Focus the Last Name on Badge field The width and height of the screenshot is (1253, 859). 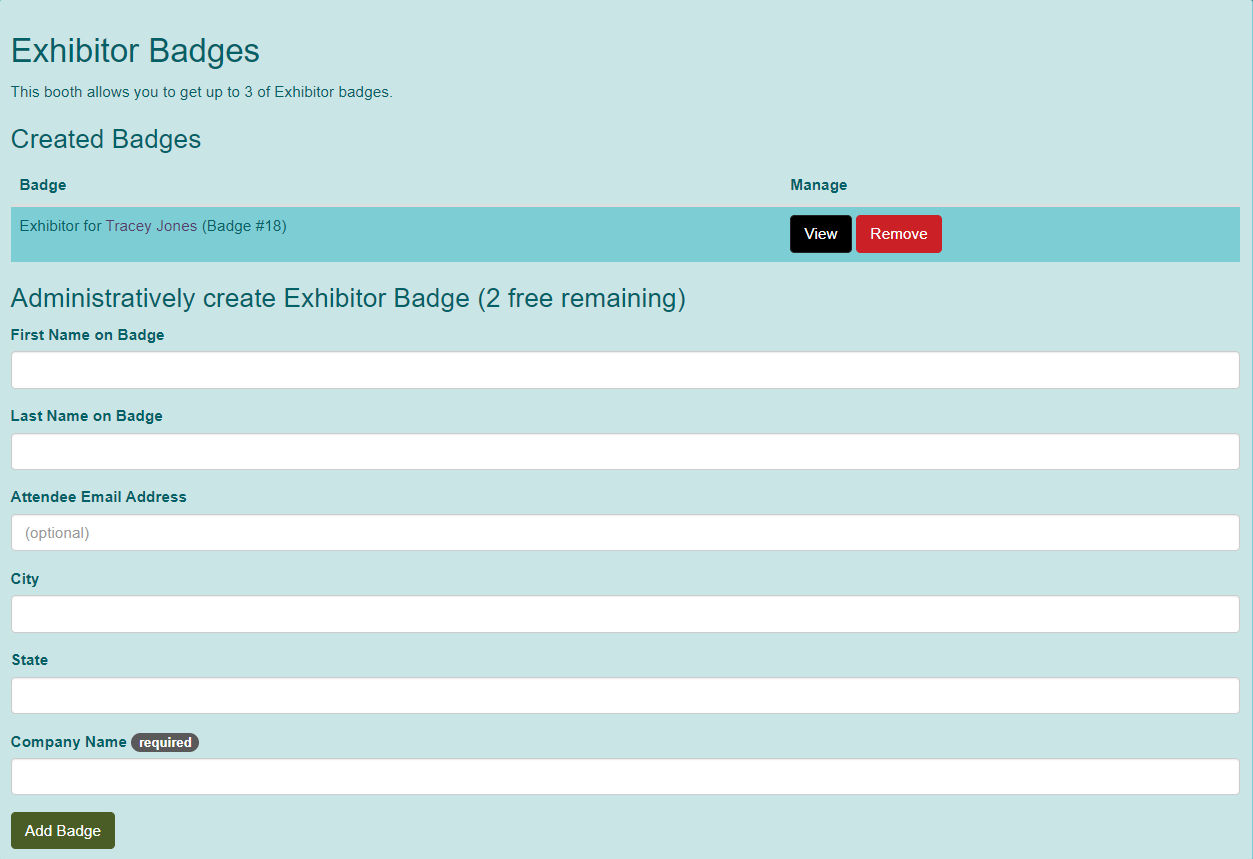click(625, 451)
